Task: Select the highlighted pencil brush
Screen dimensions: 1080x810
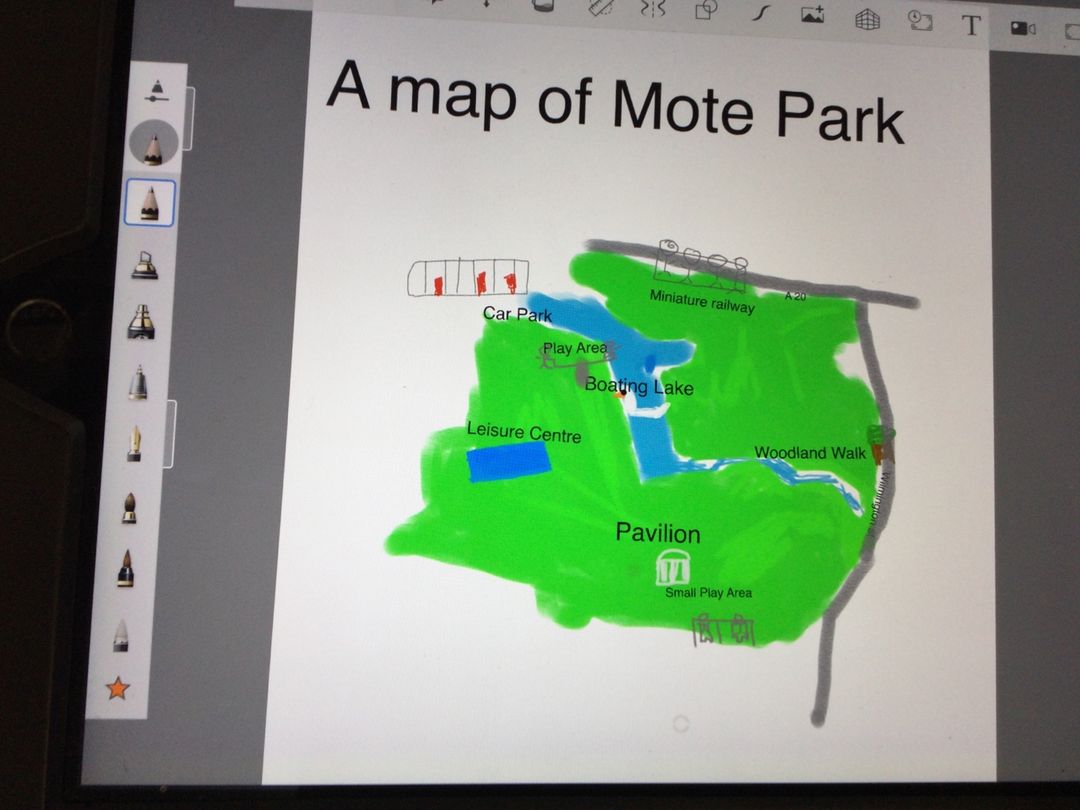Action: pos(150,203)
